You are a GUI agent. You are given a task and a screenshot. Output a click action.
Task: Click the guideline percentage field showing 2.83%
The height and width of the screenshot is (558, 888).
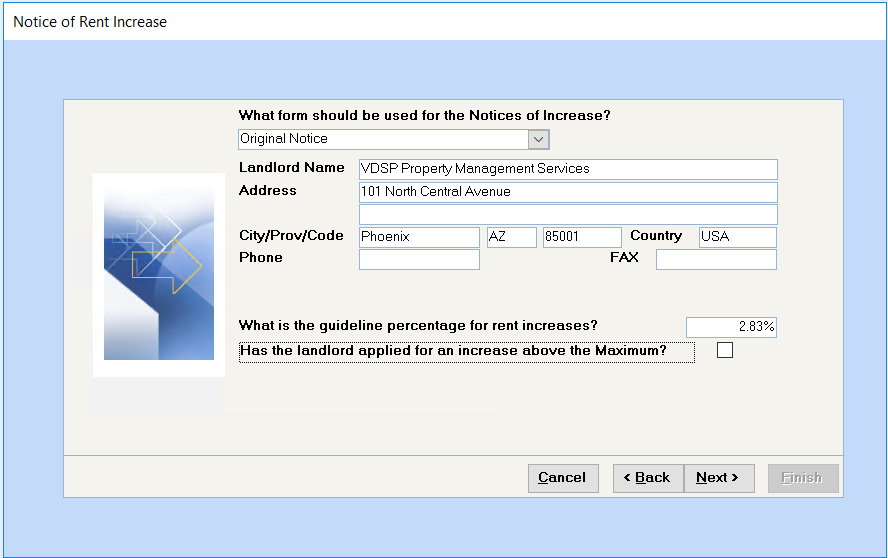point(731,327)
